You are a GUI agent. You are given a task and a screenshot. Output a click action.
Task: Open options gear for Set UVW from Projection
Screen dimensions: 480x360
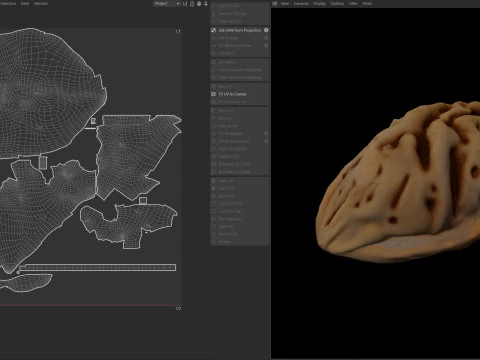click(x=266, y=30)
